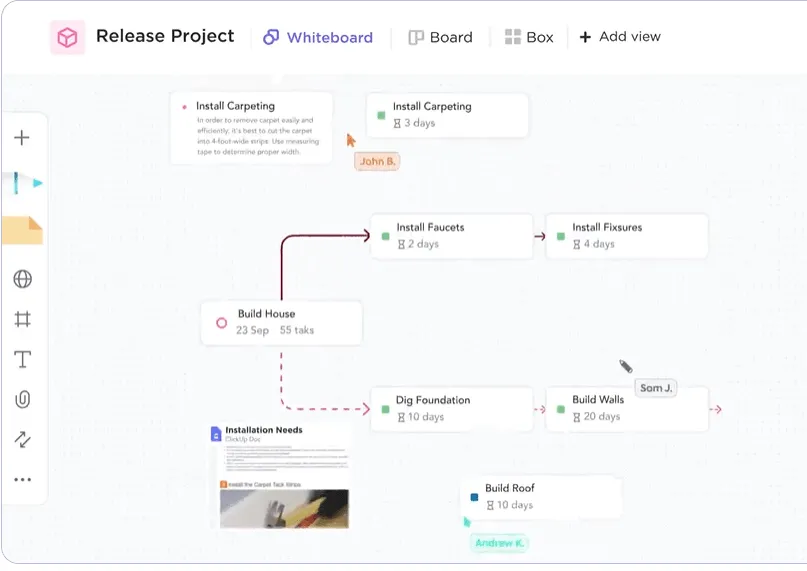Select the connector arrows tool

[x=22, y=439]
